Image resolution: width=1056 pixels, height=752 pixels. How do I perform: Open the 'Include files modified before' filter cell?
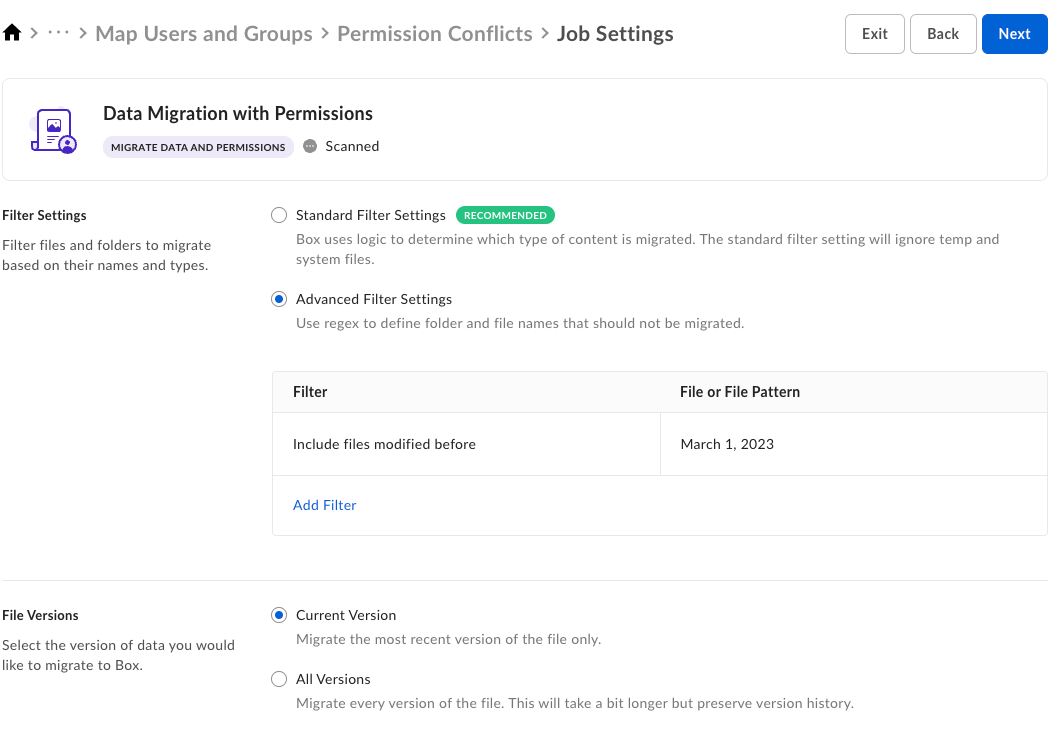(384, 444)
